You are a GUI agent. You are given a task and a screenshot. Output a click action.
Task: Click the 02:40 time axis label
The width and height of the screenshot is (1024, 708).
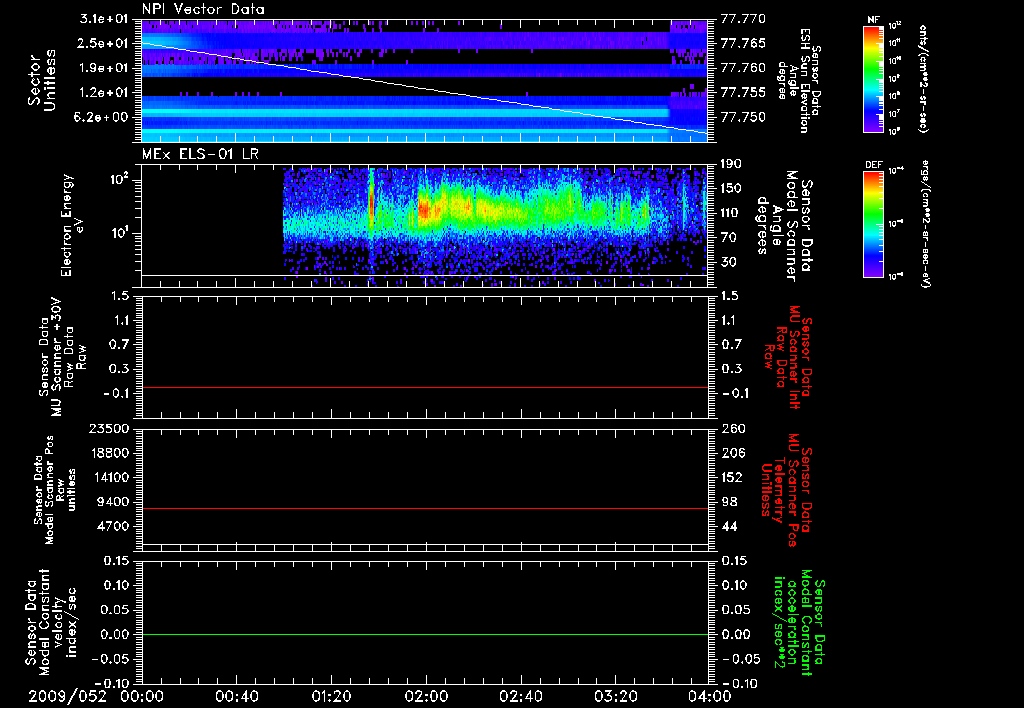(520, 696)
